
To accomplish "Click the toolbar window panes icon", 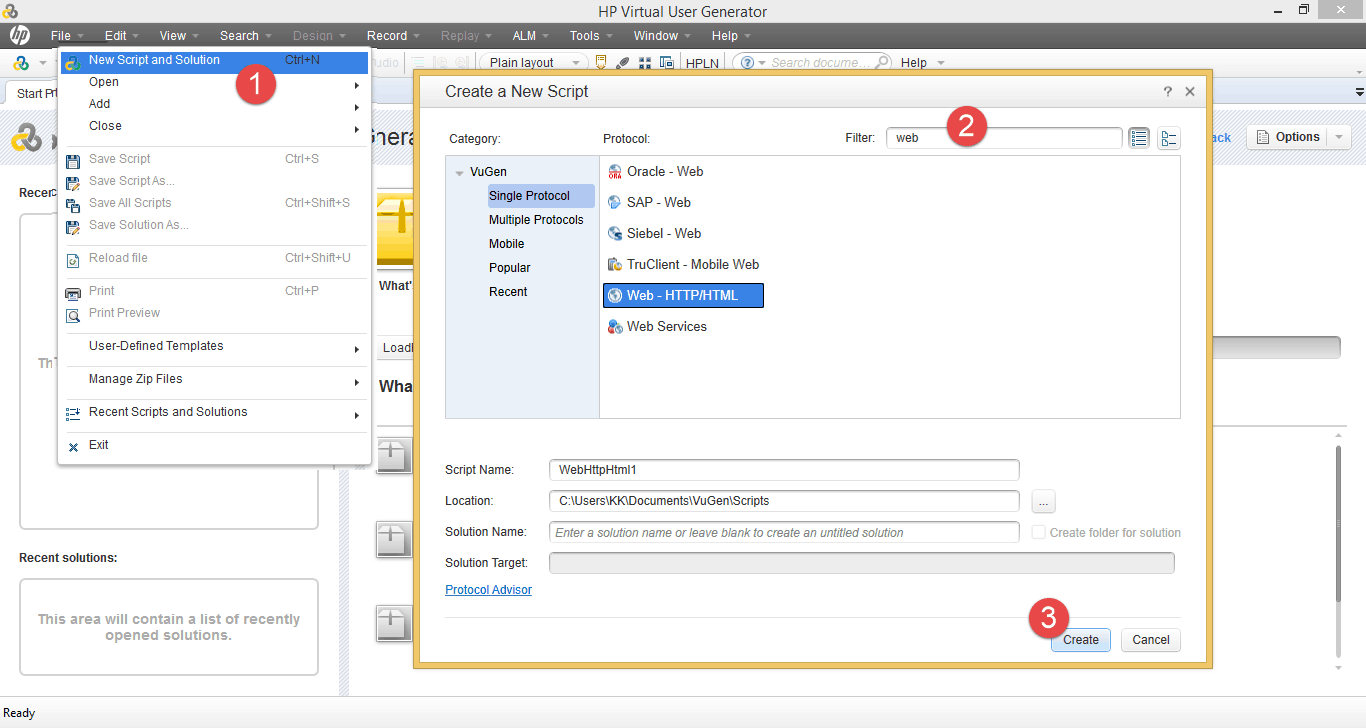I will click(x=665, y=63).
